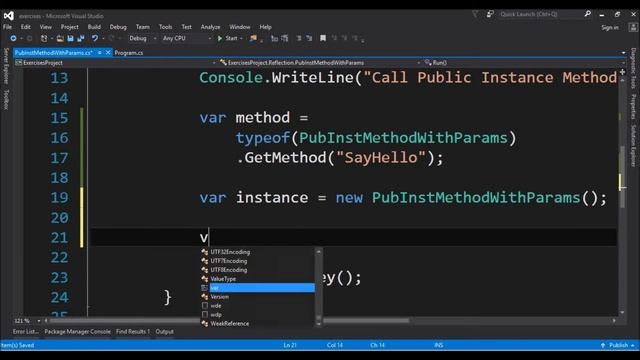Open the File menu
The image size is (640, 360).
[7, 27]
